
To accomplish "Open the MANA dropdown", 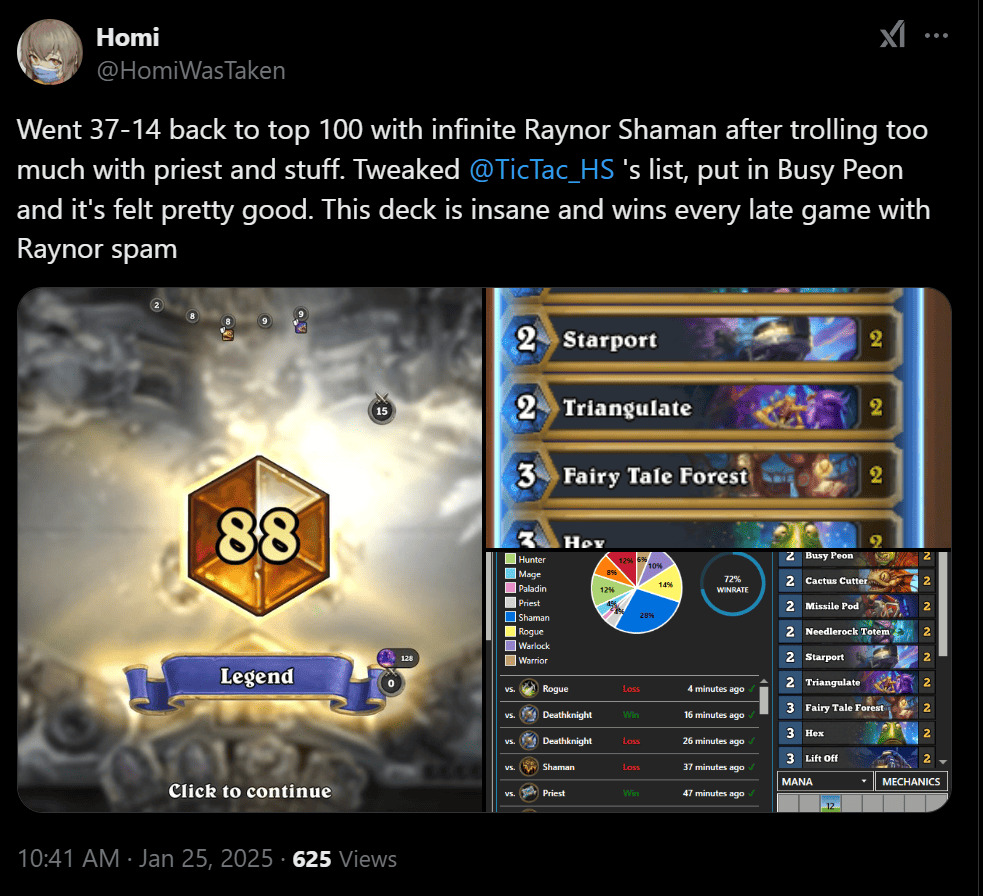I will [824, 781].
